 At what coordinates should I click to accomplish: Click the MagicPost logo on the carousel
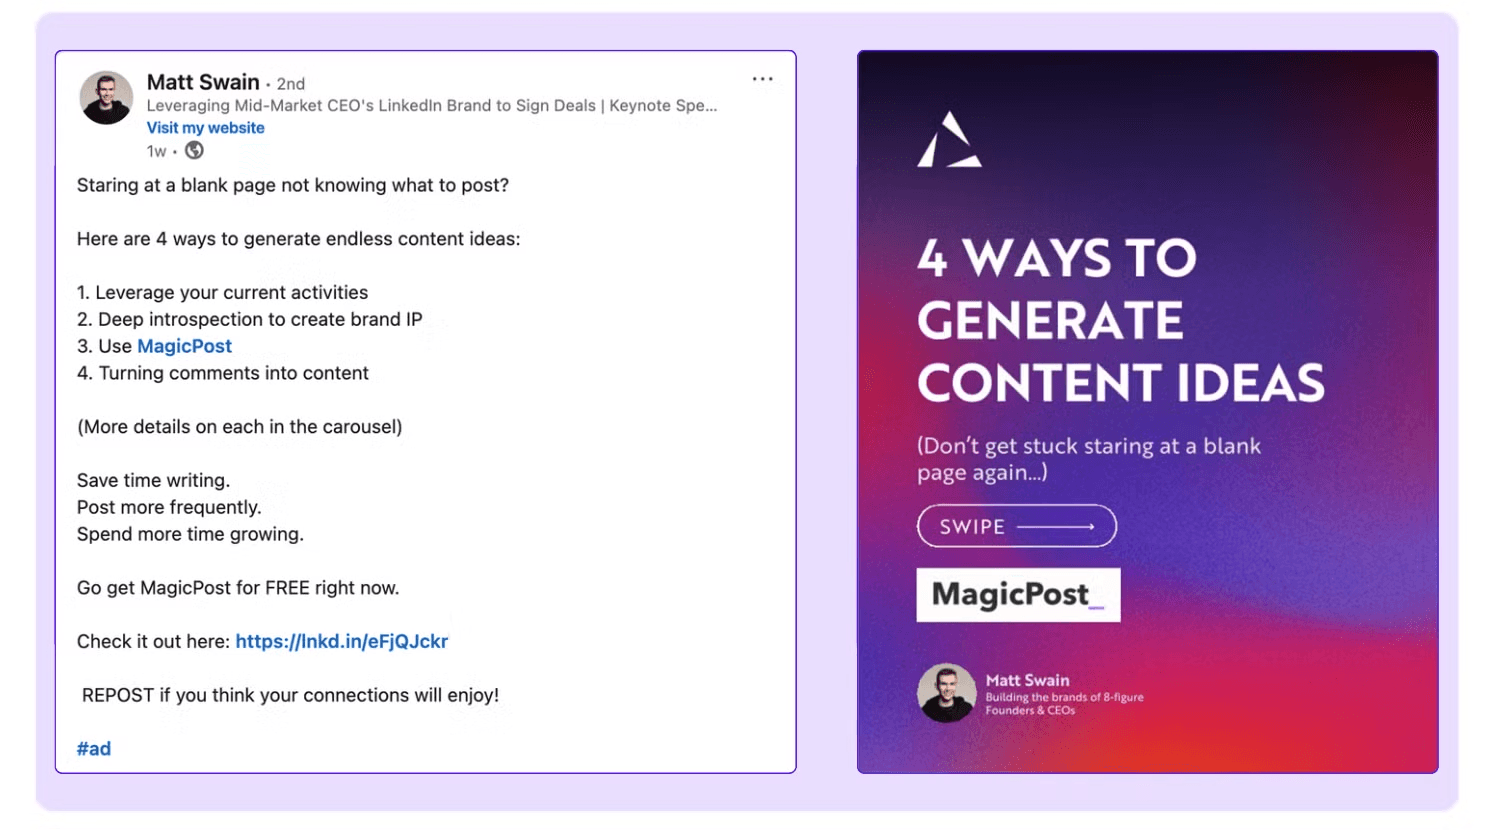(1018, 595)
